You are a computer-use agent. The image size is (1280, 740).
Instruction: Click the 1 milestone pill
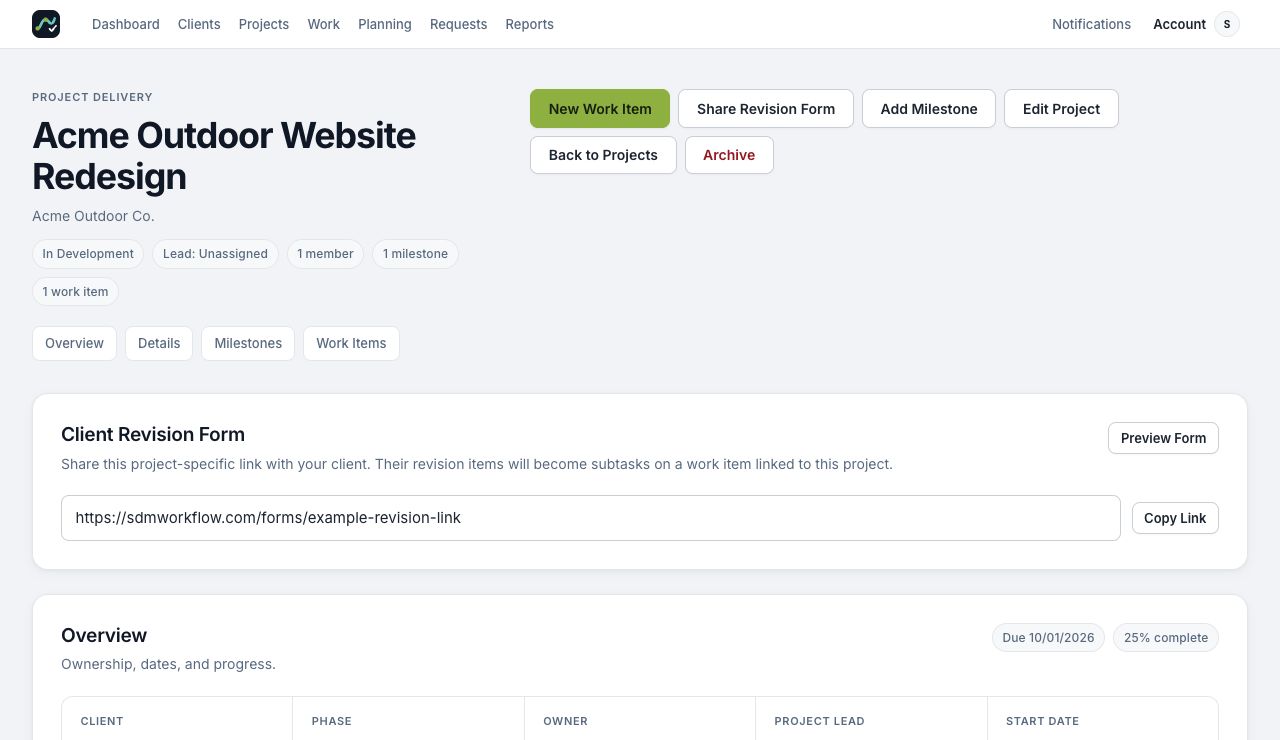point(415,254)
